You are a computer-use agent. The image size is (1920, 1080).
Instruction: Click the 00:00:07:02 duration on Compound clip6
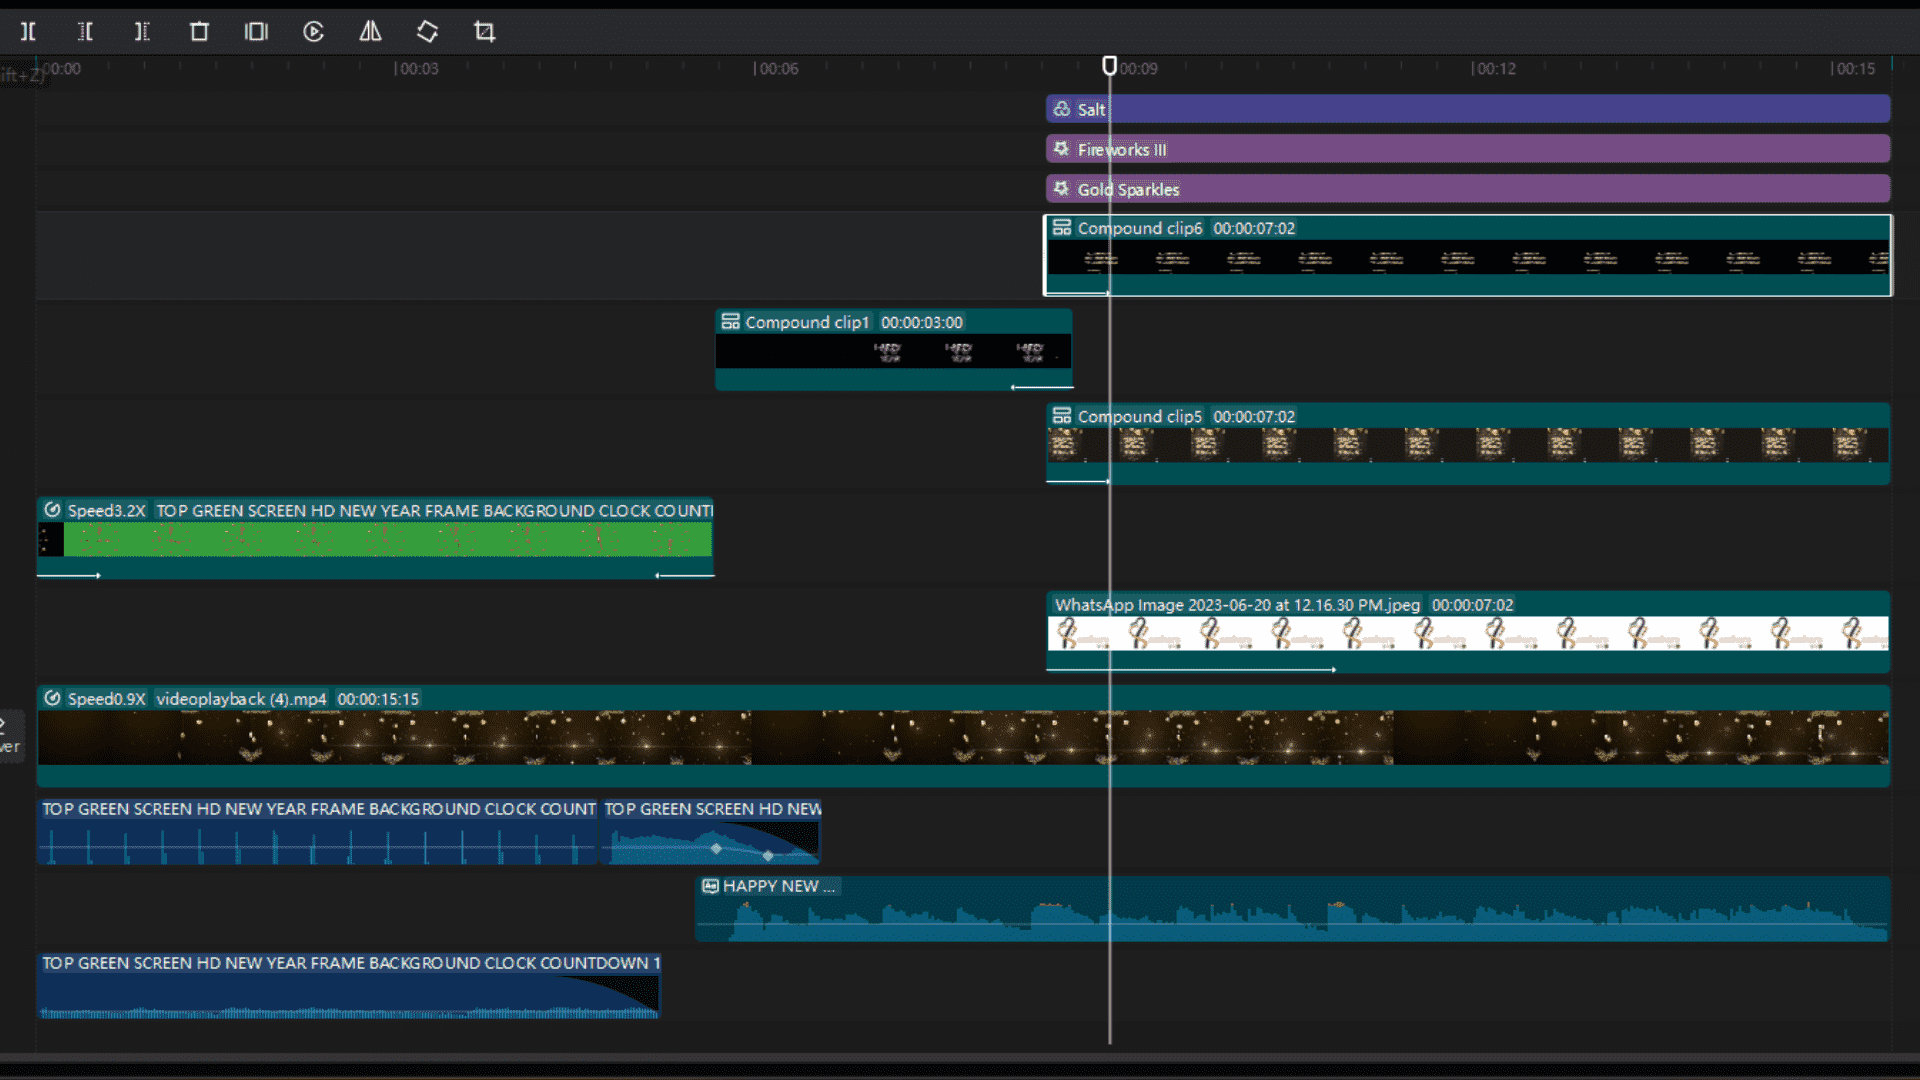pos(1254,228)
